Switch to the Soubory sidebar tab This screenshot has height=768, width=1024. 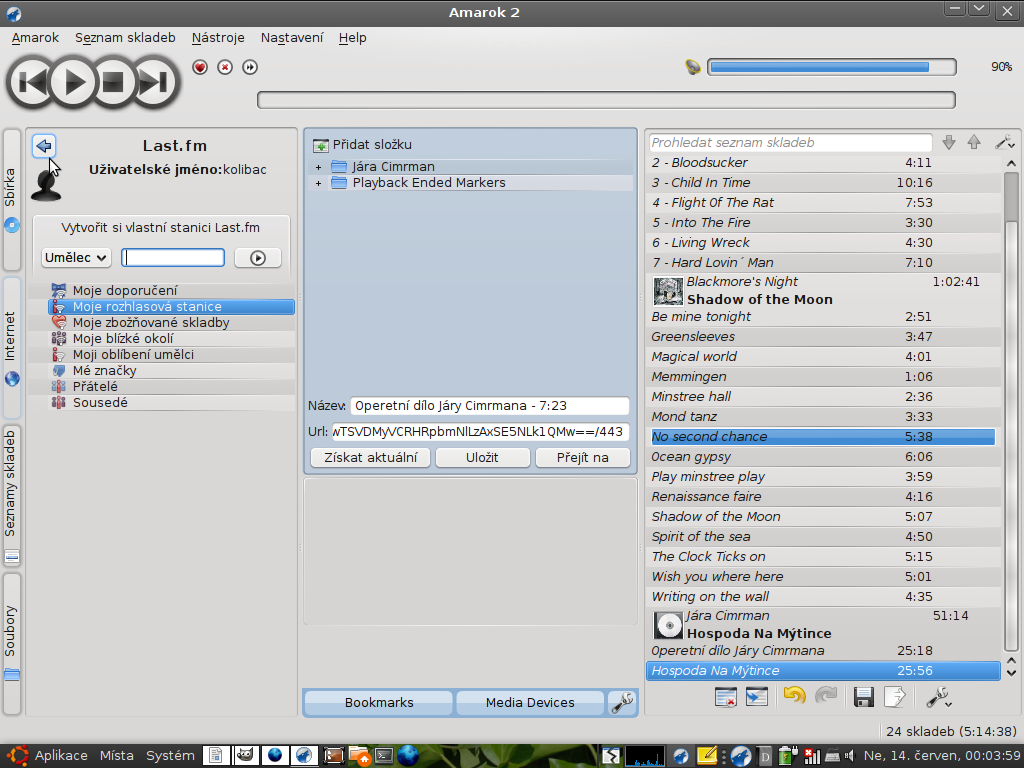[x=12, y=643]
